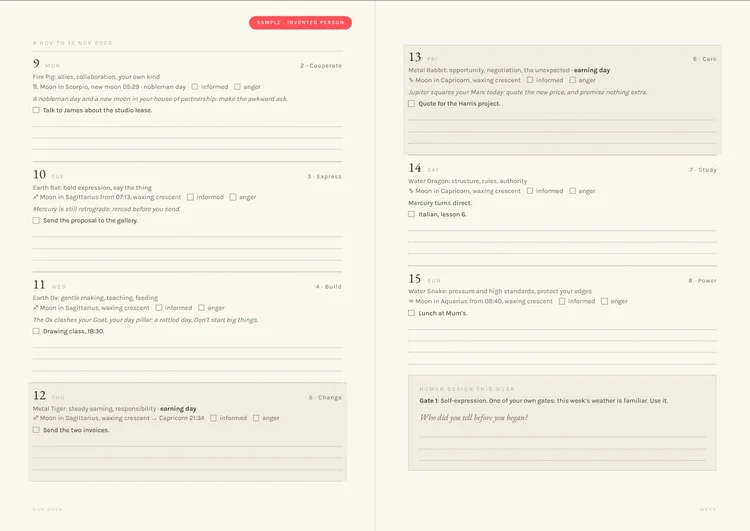Image resolution: width=750 pixels, height=531 pixels.
Task: Click the '4 · Build' label on Wednesday
Action: point(328,287)
